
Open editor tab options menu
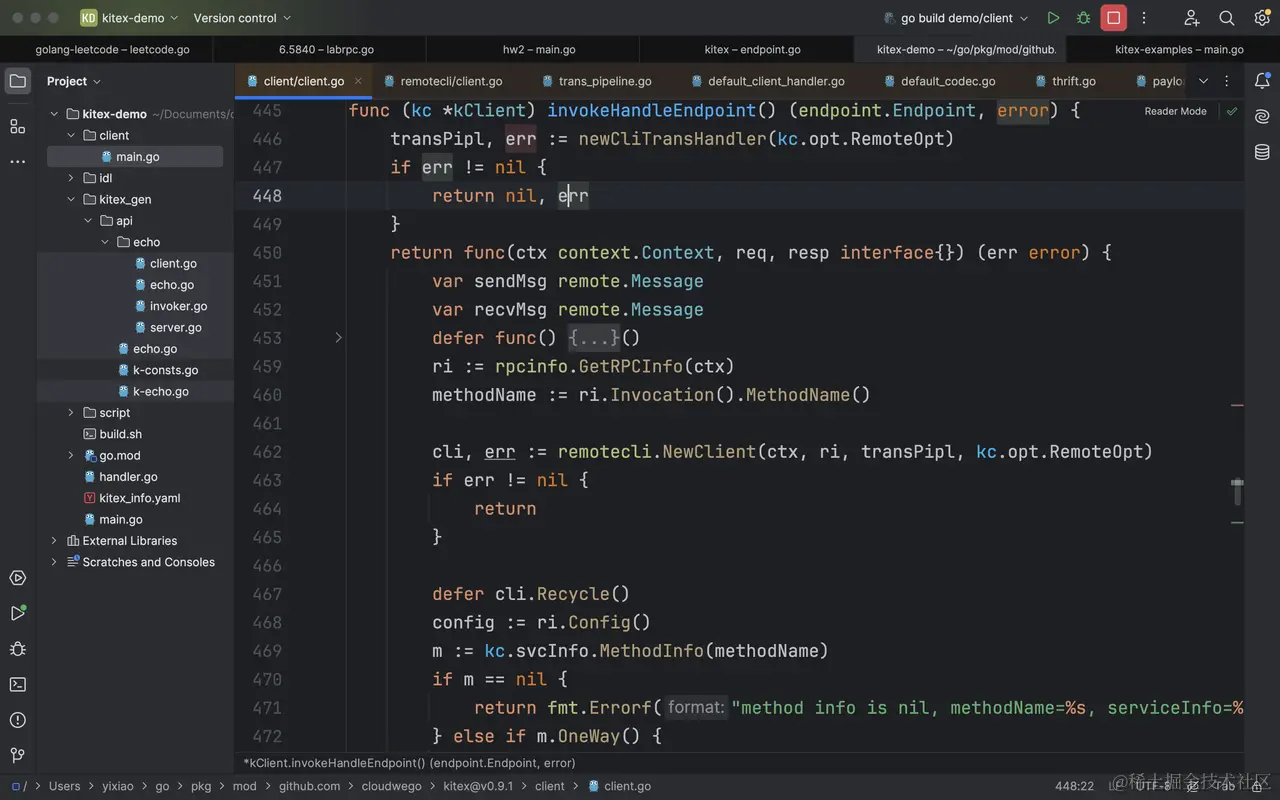pyautogui.click(x=1227, y=81)
